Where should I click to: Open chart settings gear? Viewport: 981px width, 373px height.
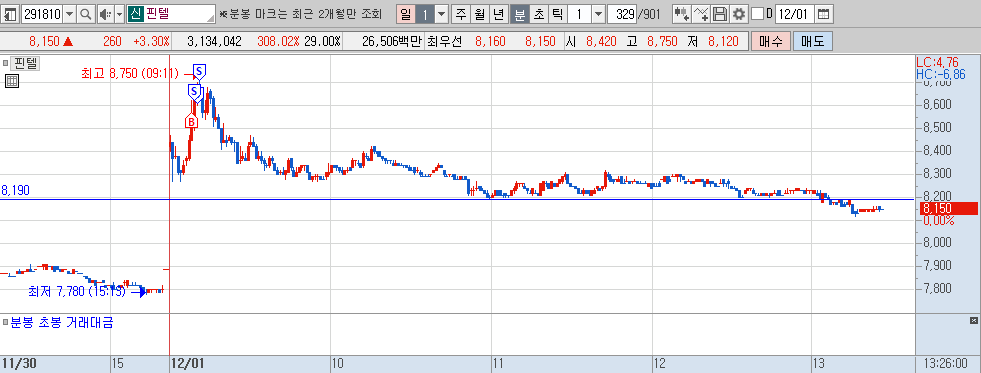point(739,13)
